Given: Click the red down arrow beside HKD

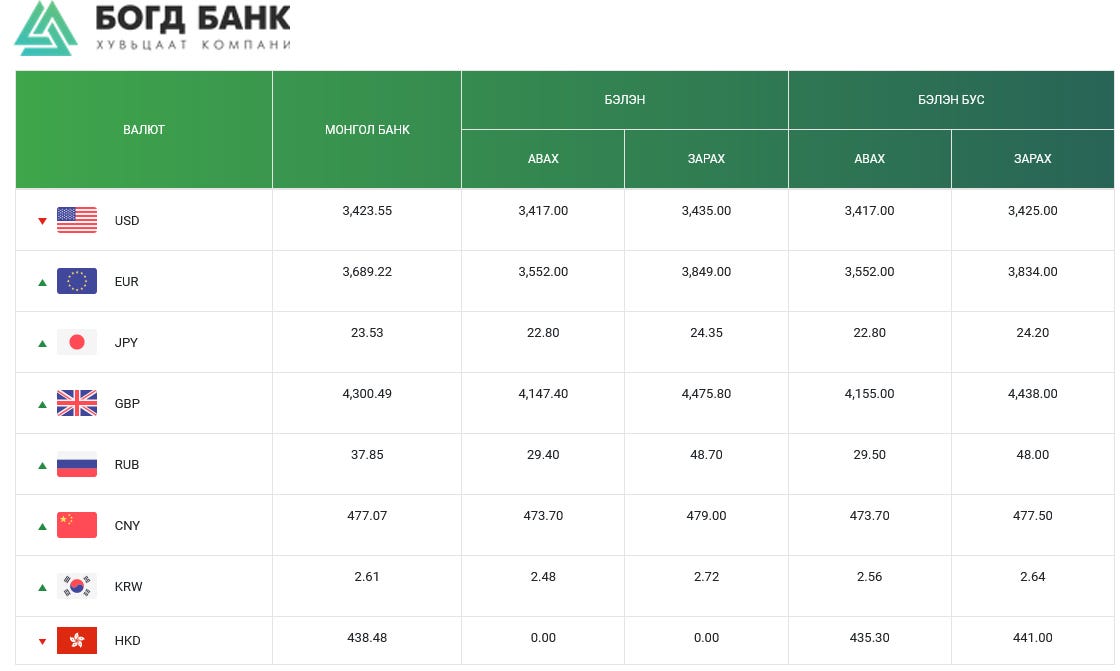Looking at the screenshot, I should [42, 641].
